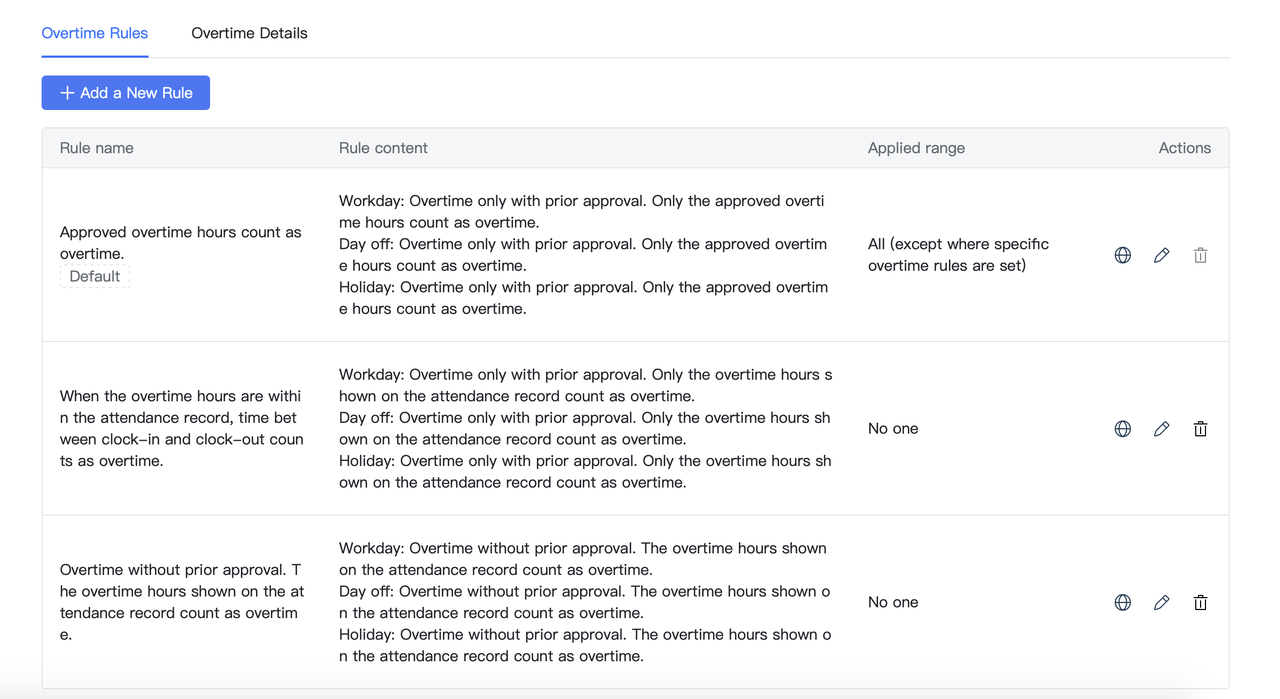Delete the clock-in and clock-out overtime rule
1280x699 pixels.
(1200, 429)
